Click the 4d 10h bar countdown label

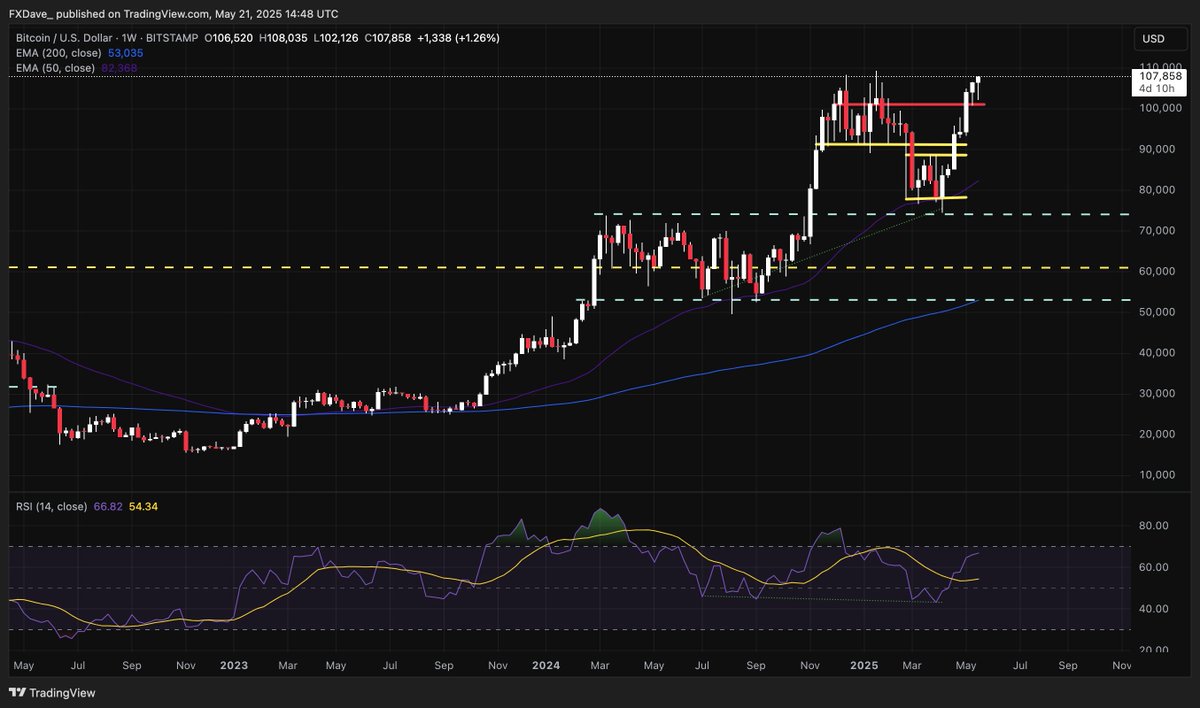[x=1157, y=88]
